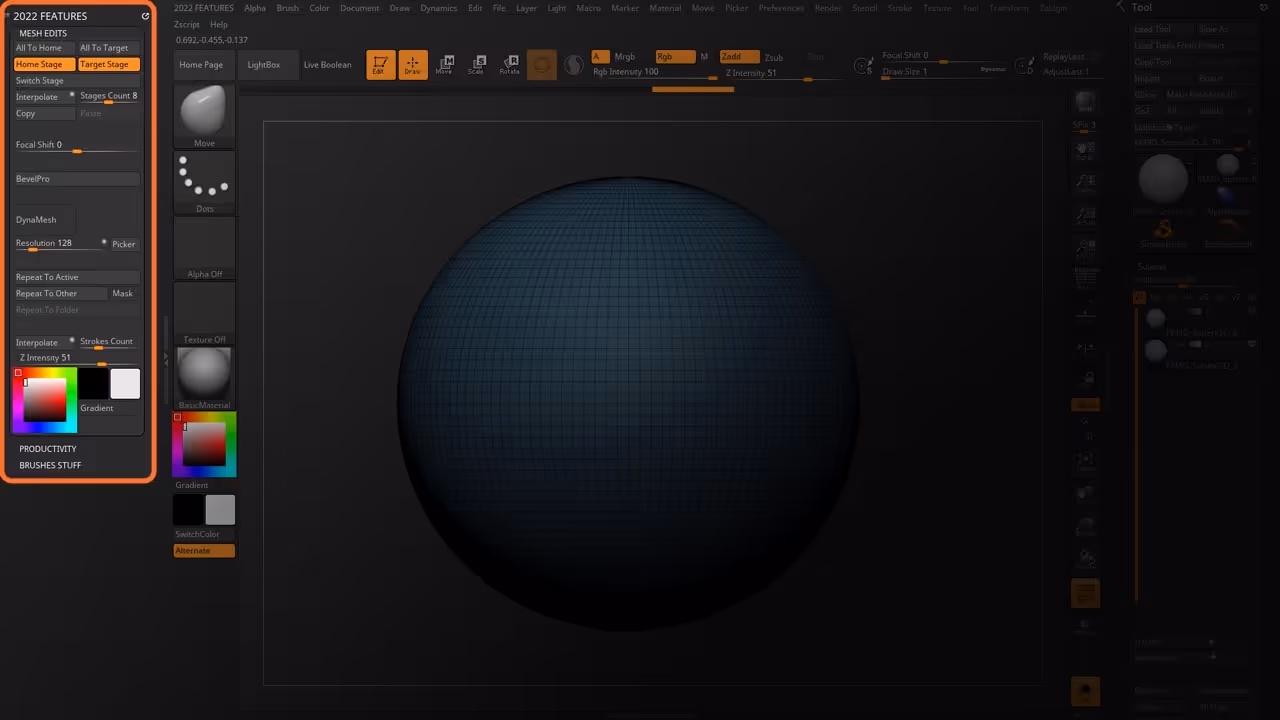
Task: Open the Zscript menu
Action: tap(186, 24)
